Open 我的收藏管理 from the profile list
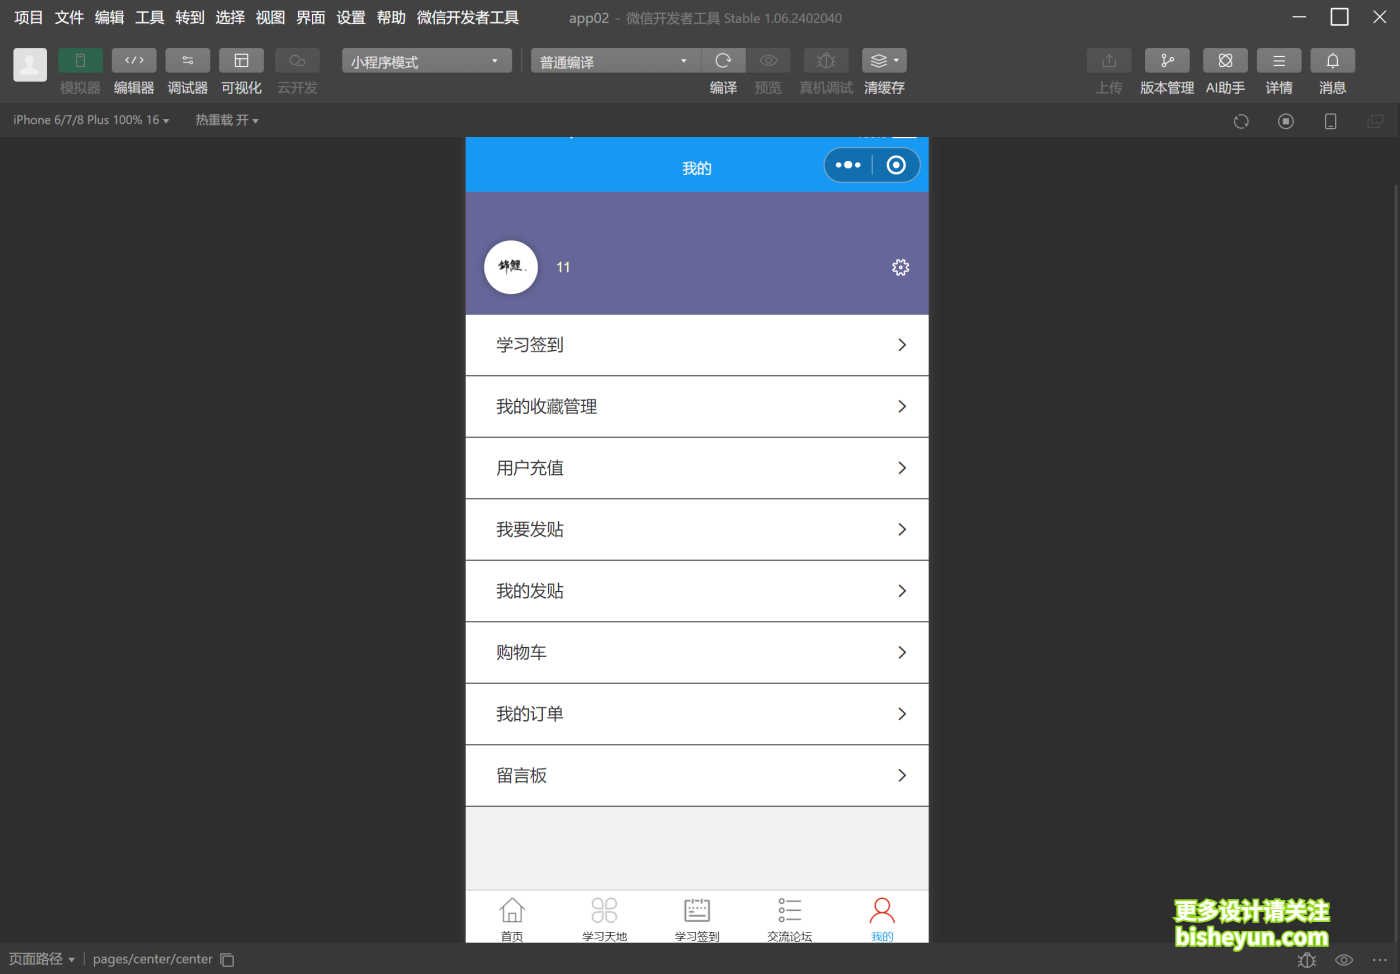This screenshot has height=974, width=1400. (x=697, y=406)
